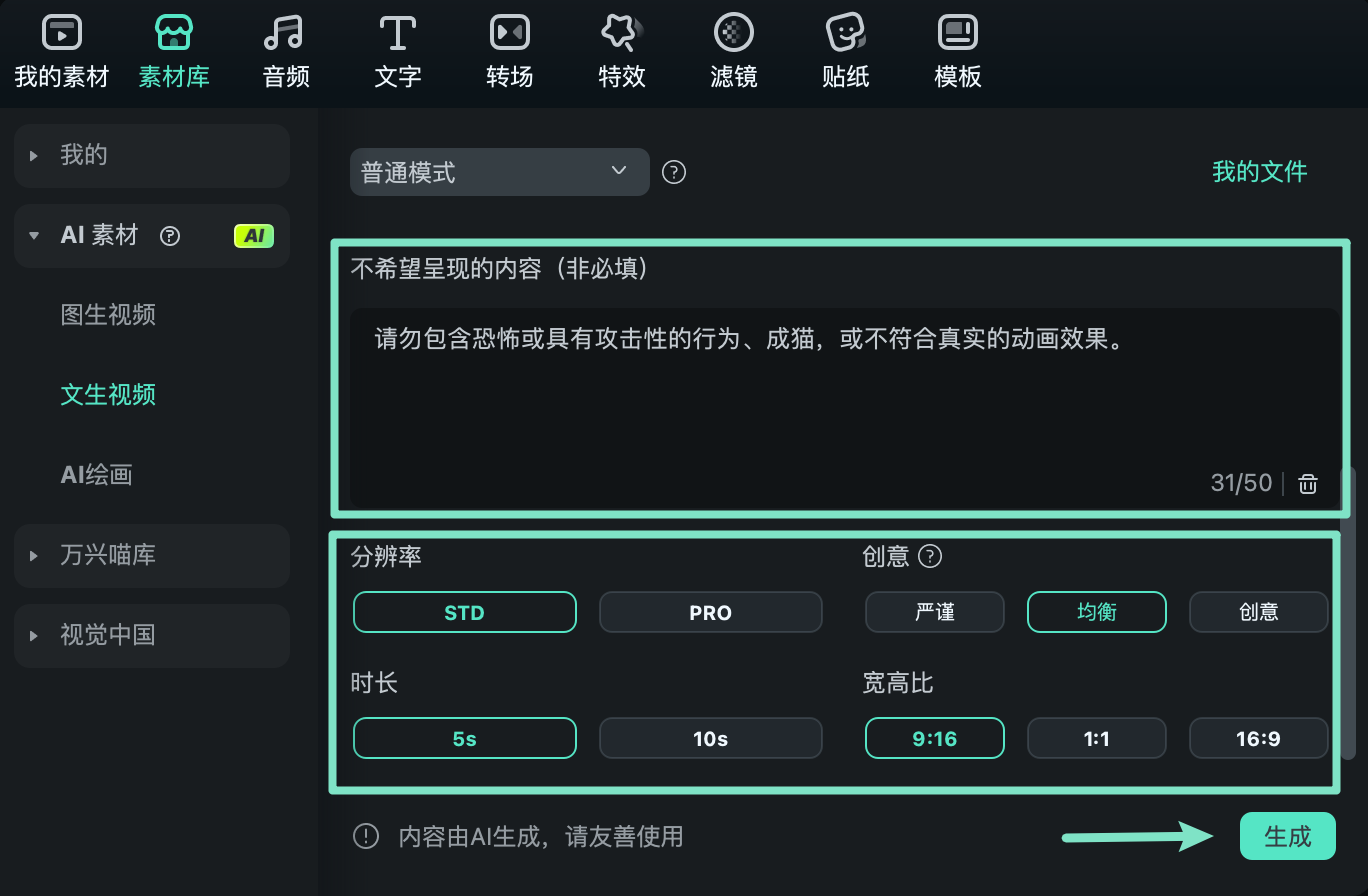Open the 特效 effects panel

pyautogui.click(x=621, y=50)
